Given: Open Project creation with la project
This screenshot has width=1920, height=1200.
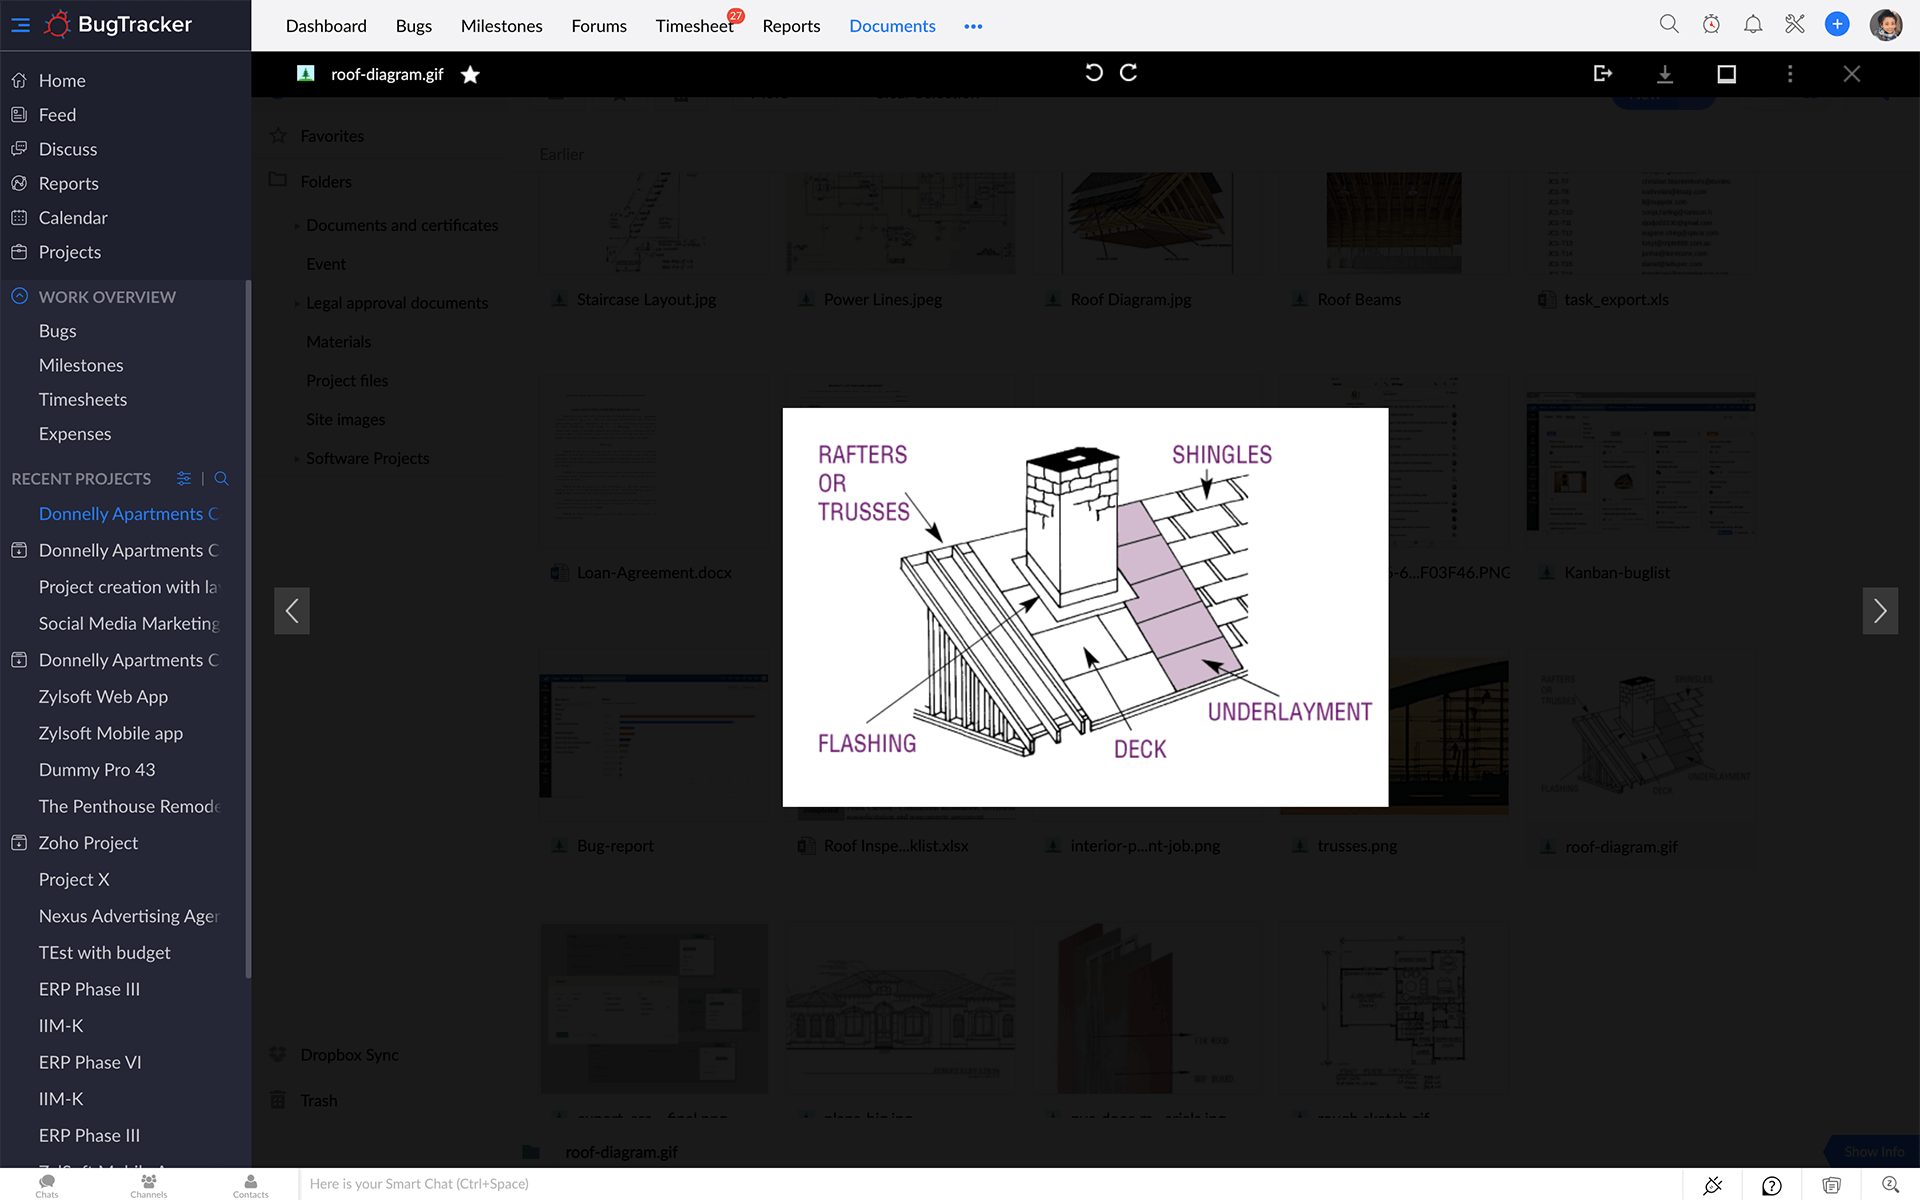Looking at the screenshot, I should pyautogui.click(x=128, y=587).
